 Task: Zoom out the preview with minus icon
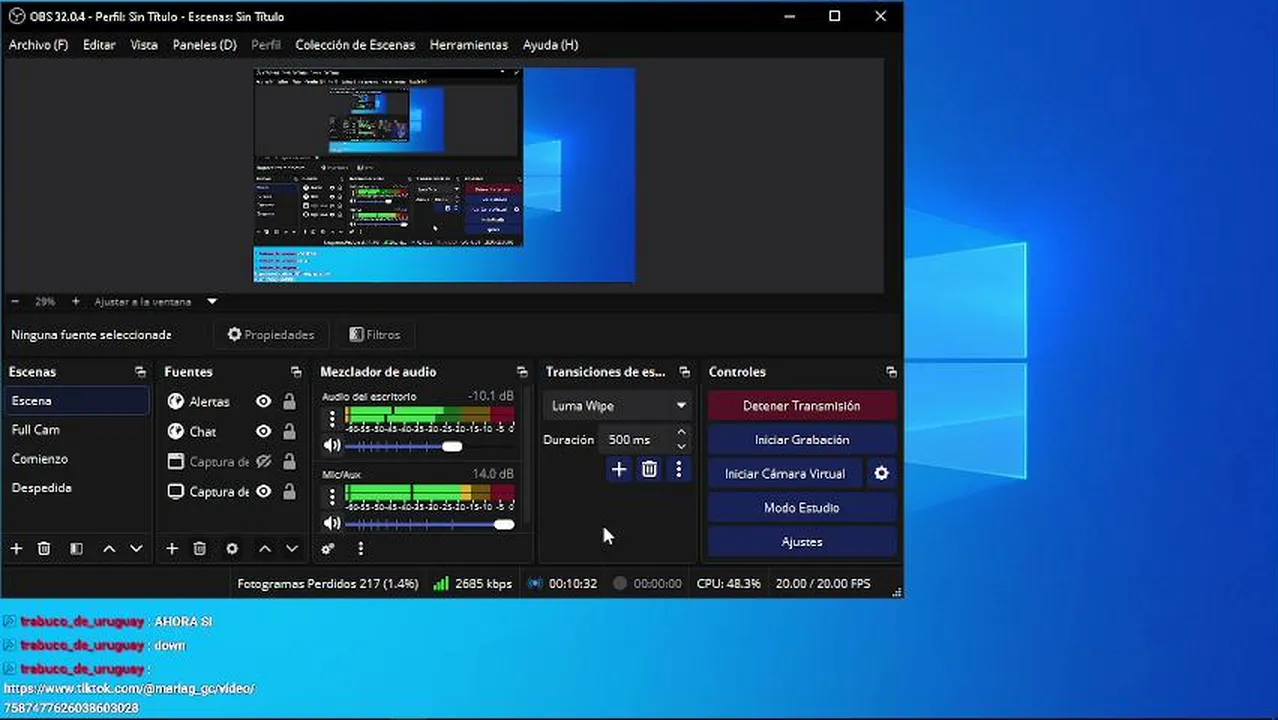(15, 301)
